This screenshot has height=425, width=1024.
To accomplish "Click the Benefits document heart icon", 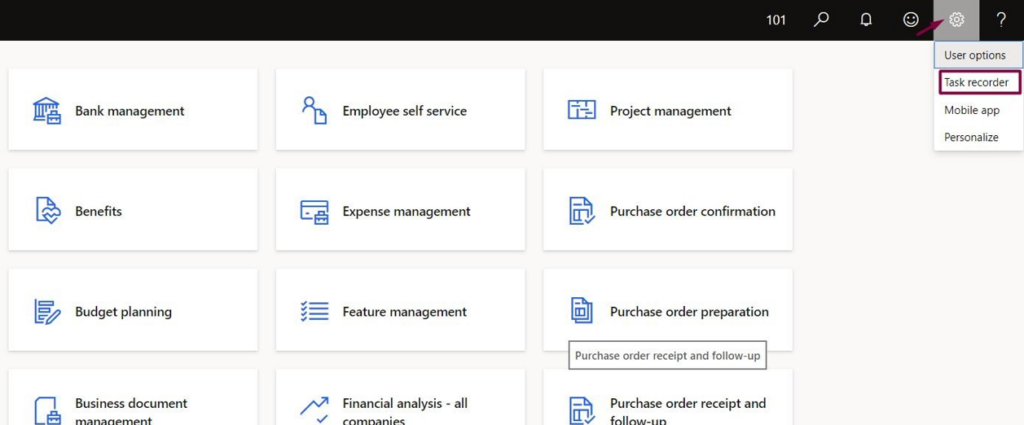I will [48, 211].
